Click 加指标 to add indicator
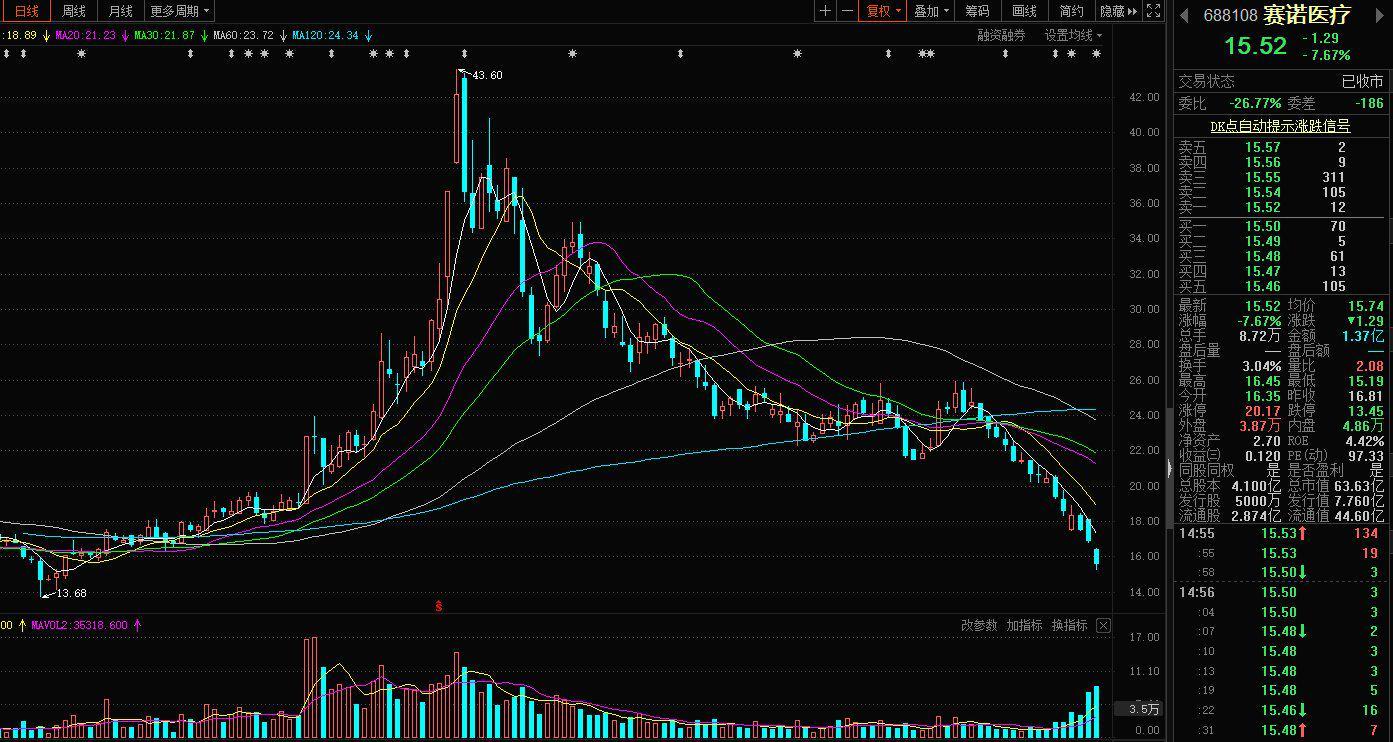This screenshot has height=742, width=1393. (1024, 625)
